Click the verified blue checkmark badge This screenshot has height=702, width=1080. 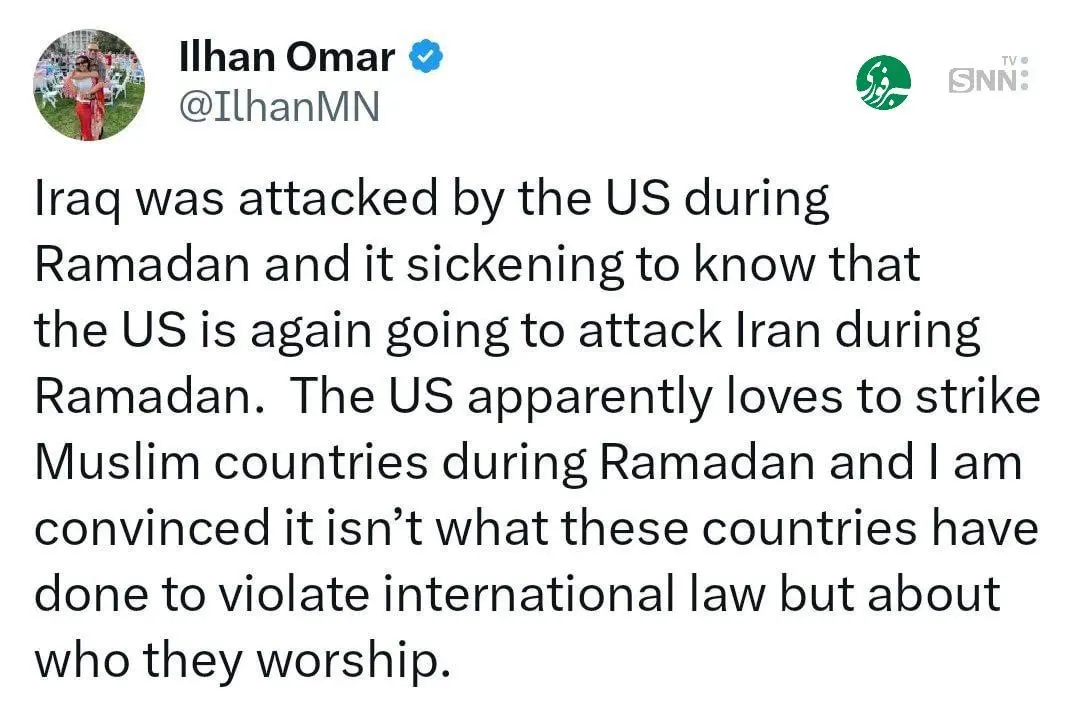tap(427, 59)
